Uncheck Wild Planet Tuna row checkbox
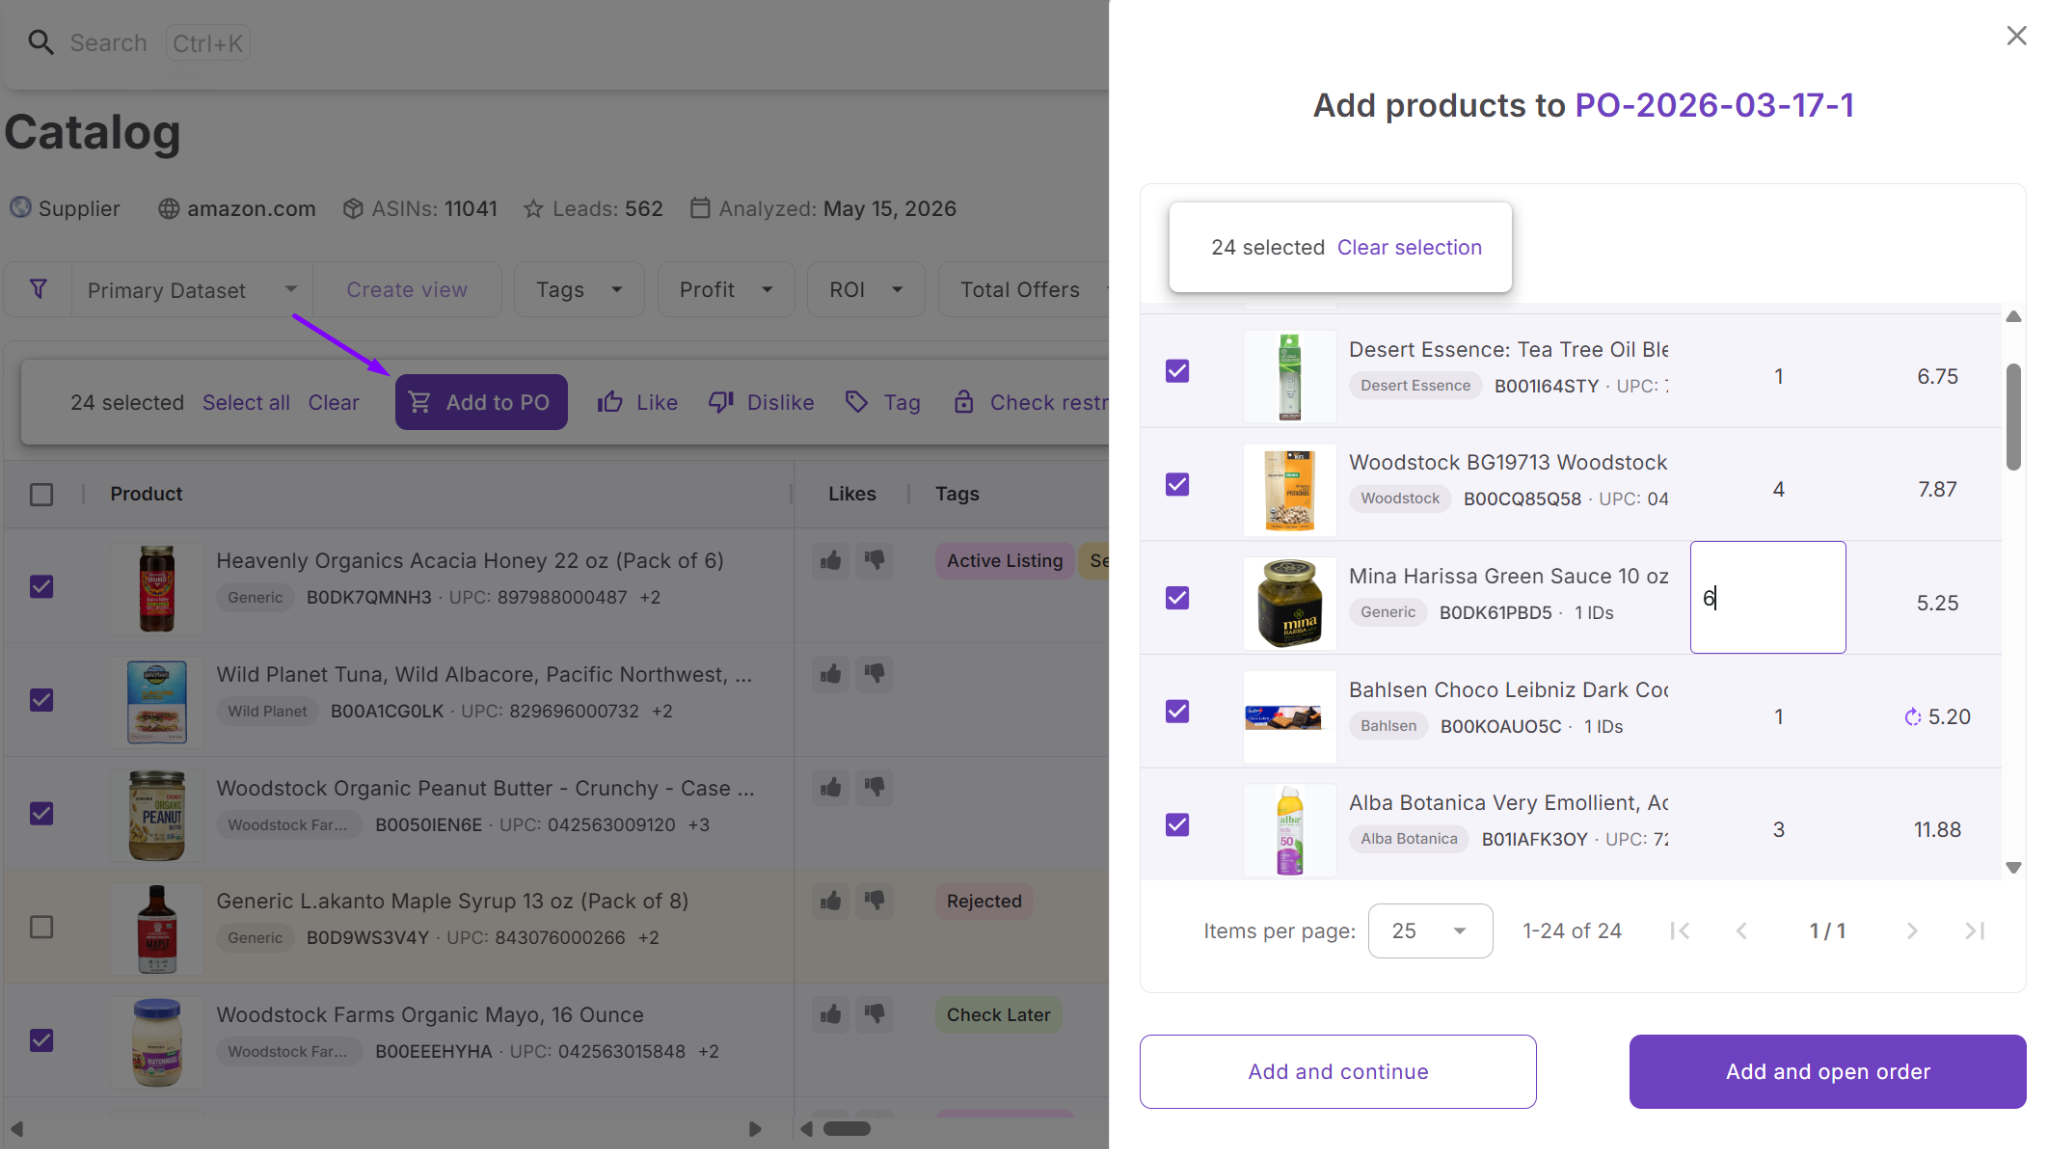 coord(41,700)
